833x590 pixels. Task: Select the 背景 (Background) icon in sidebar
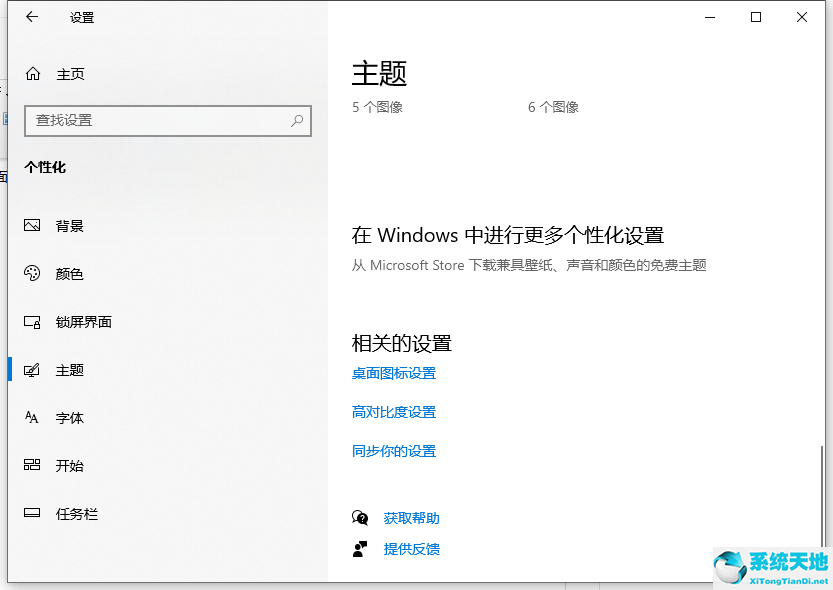pos(30,225)
